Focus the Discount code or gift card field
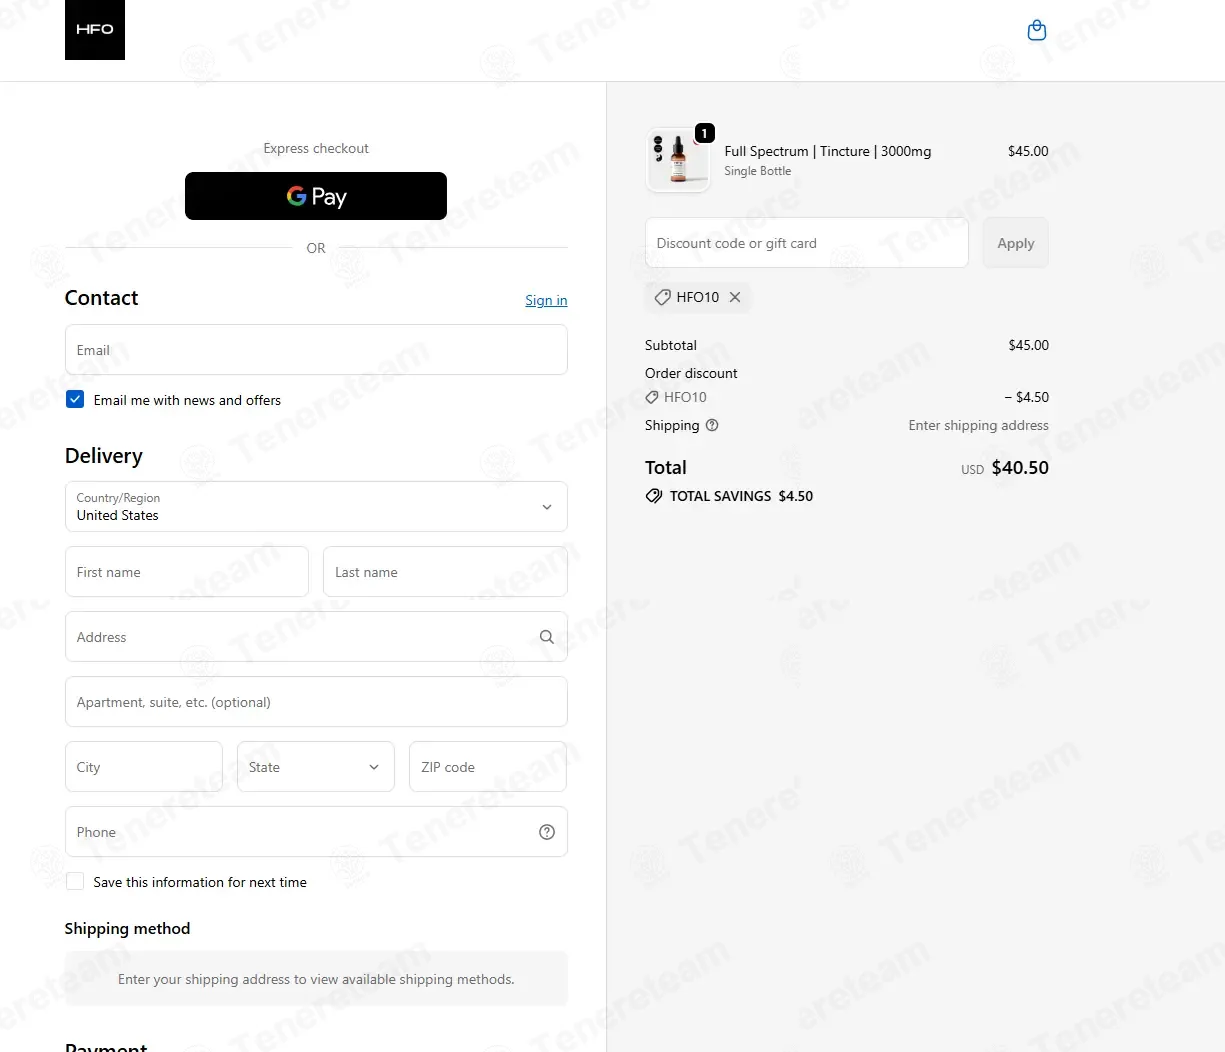 pyautogui.click(x=807, y=243)
